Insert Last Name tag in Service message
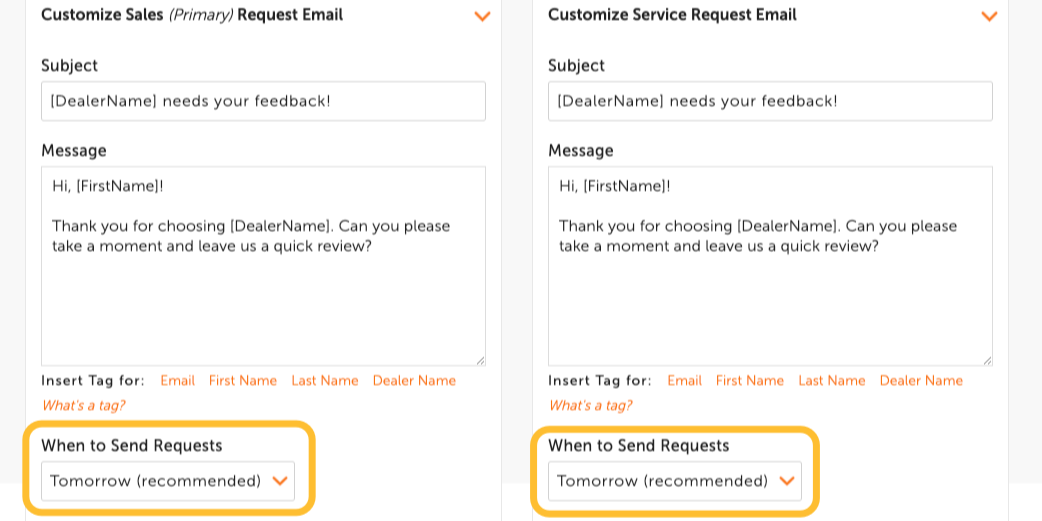 coord(832,381)
